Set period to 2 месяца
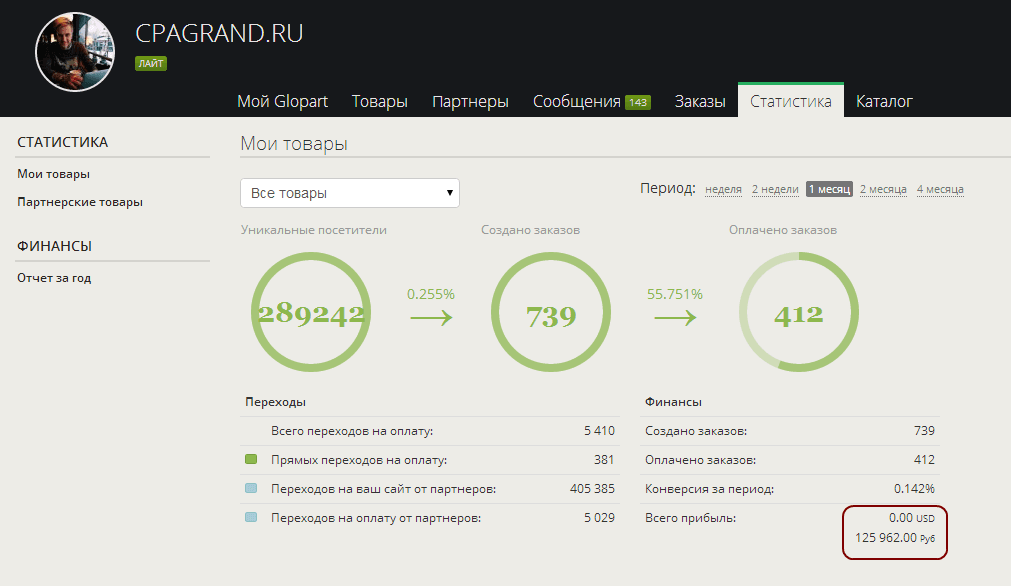This screenshot has width=1011, height=586. tap(883, 189)
